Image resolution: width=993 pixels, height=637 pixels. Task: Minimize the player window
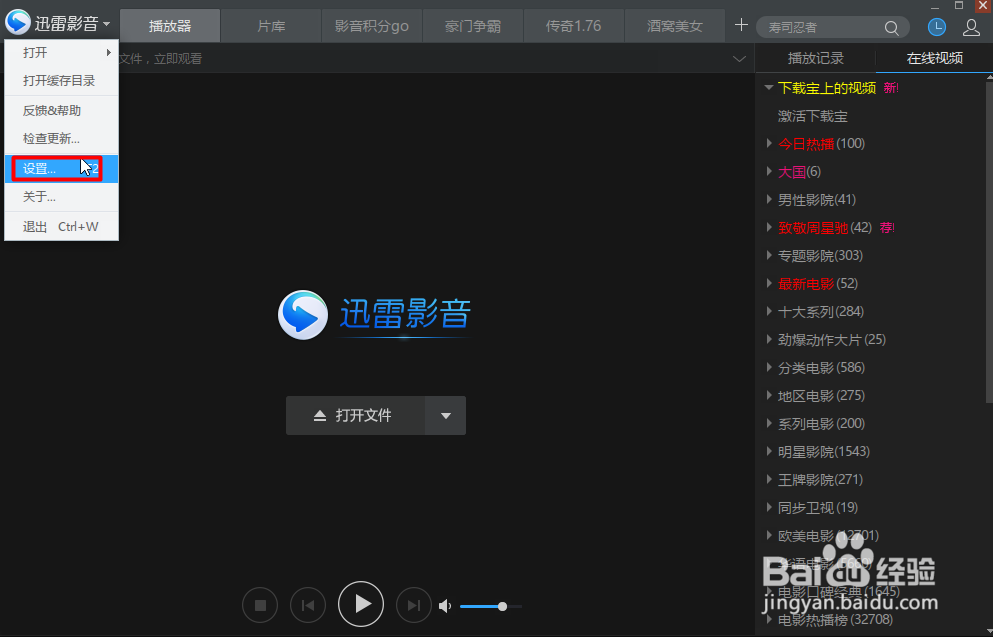pos(935,6)
